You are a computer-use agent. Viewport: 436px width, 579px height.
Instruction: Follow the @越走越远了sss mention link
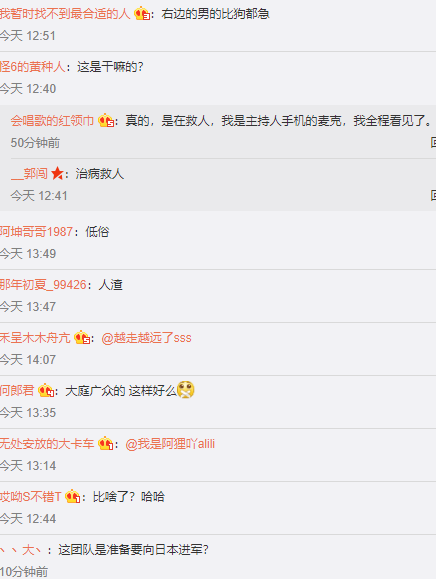click(x=146, y=338)
